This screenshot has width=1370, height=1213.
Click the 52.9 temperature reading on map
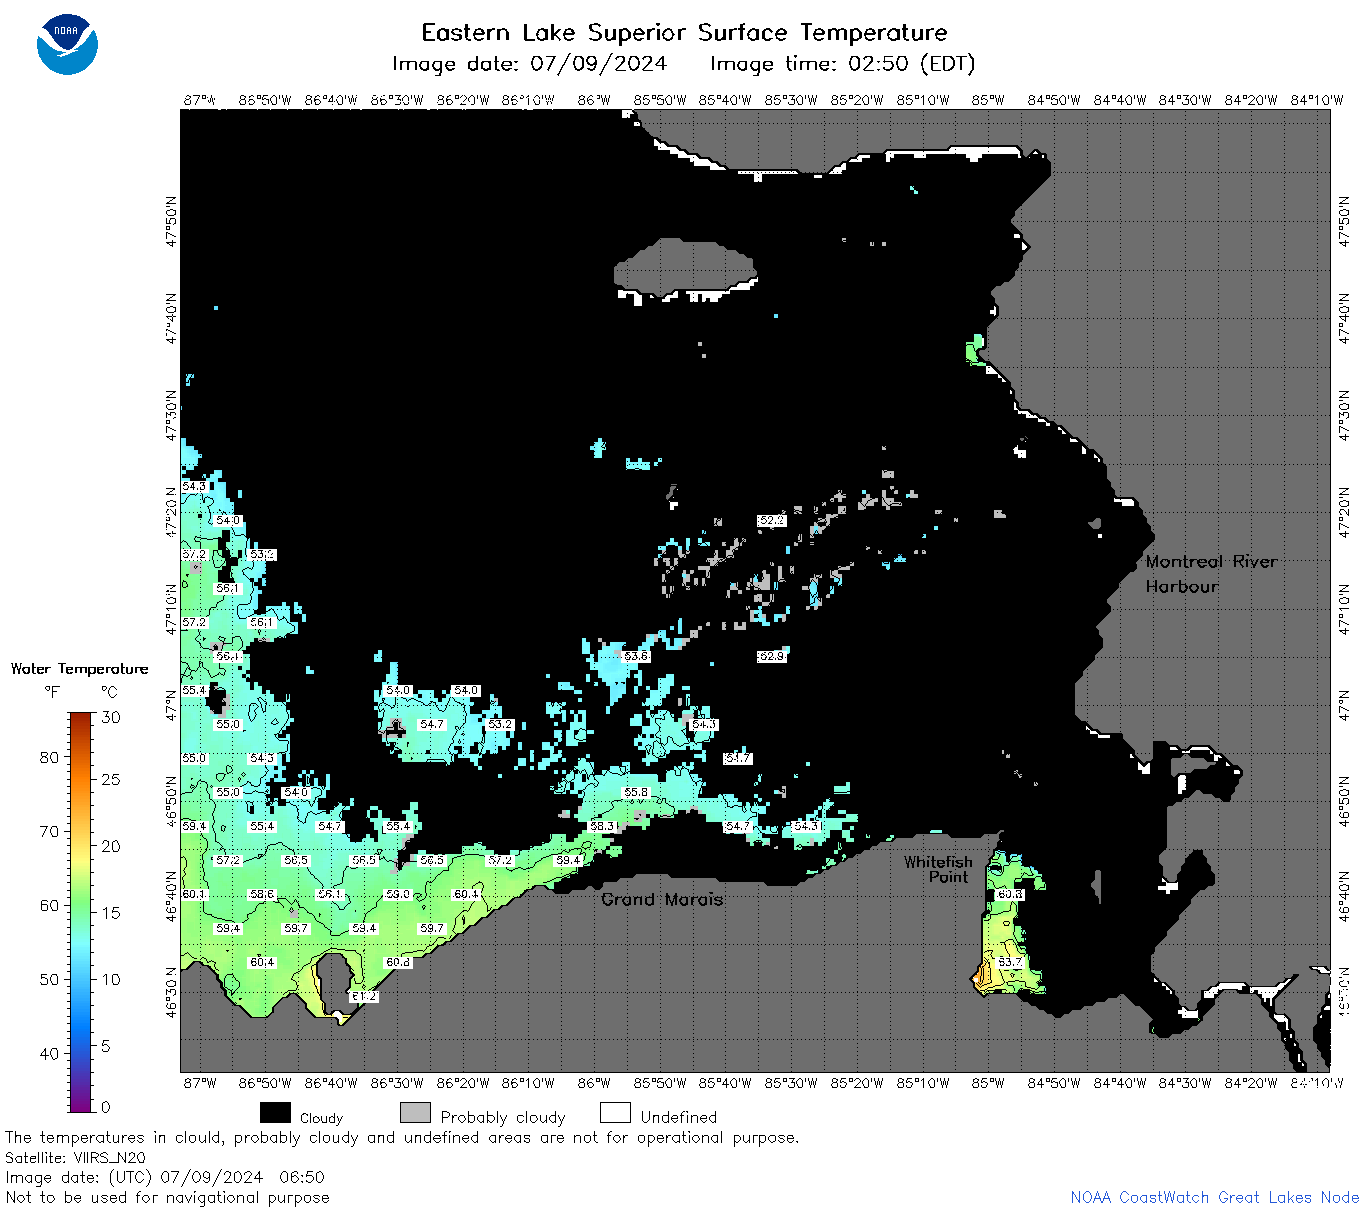pos(771,657)
